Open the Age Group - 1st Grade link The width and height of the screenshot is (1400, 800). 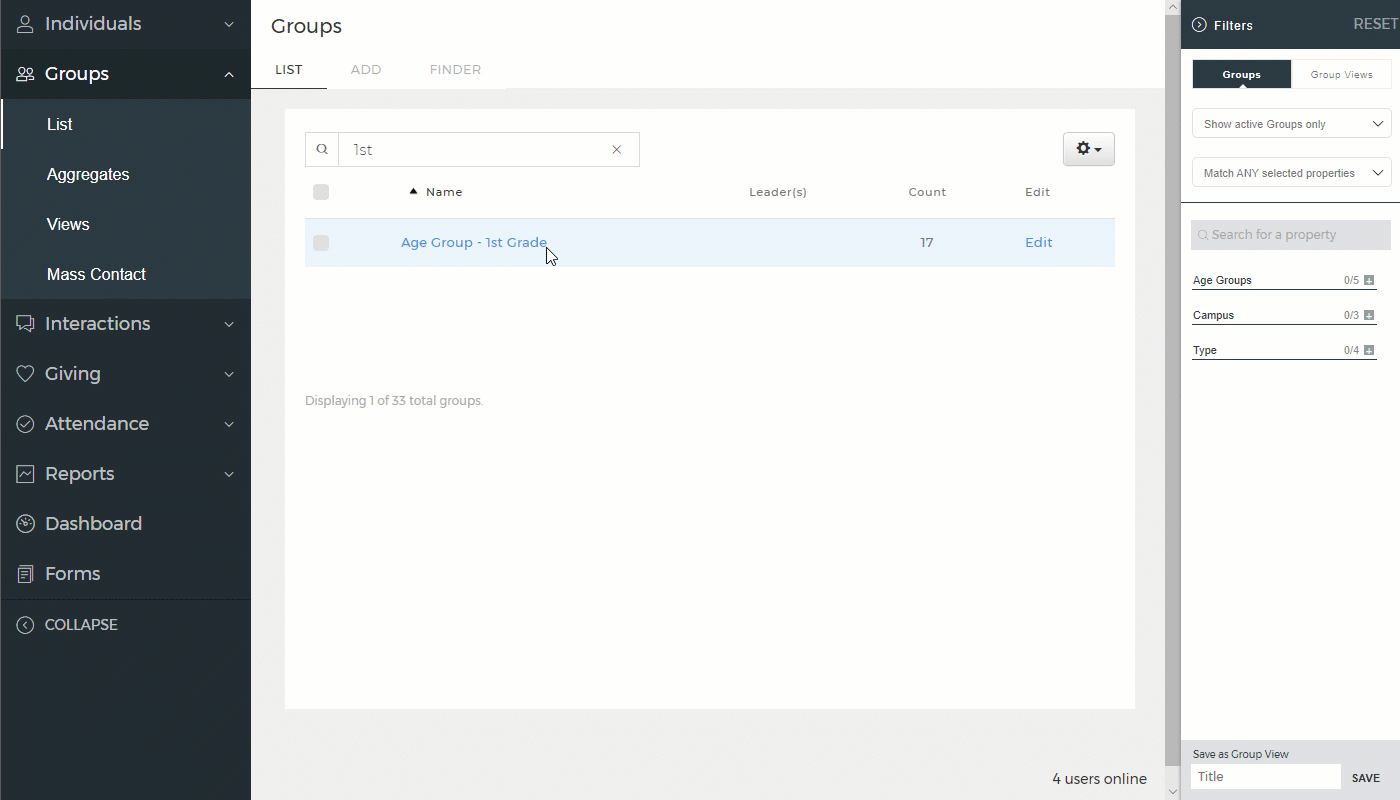tap(473, 243)
